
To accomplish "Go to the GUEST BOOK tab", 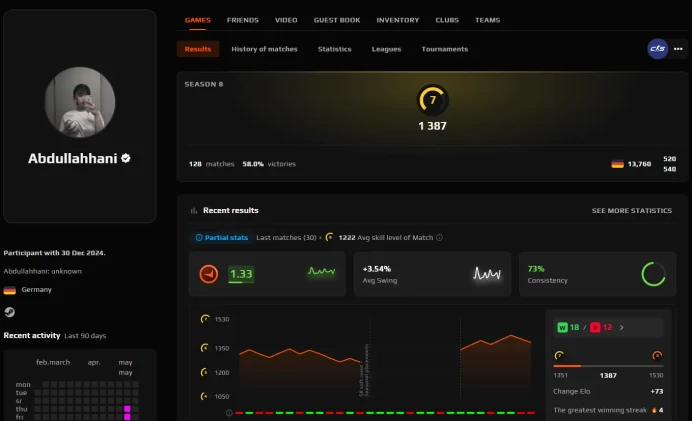I will click(x=337, y=20).
